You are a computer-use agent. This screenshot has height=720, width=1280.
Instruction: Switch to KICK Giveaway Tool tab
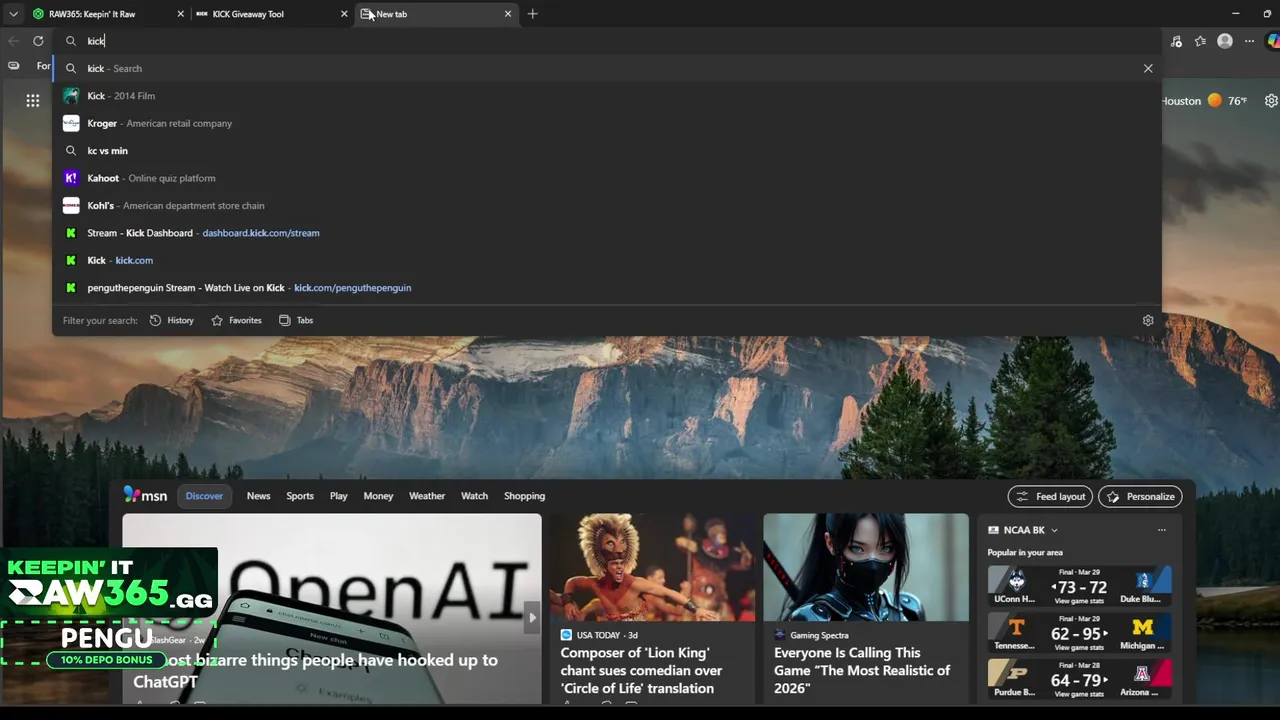pos(270,14)
